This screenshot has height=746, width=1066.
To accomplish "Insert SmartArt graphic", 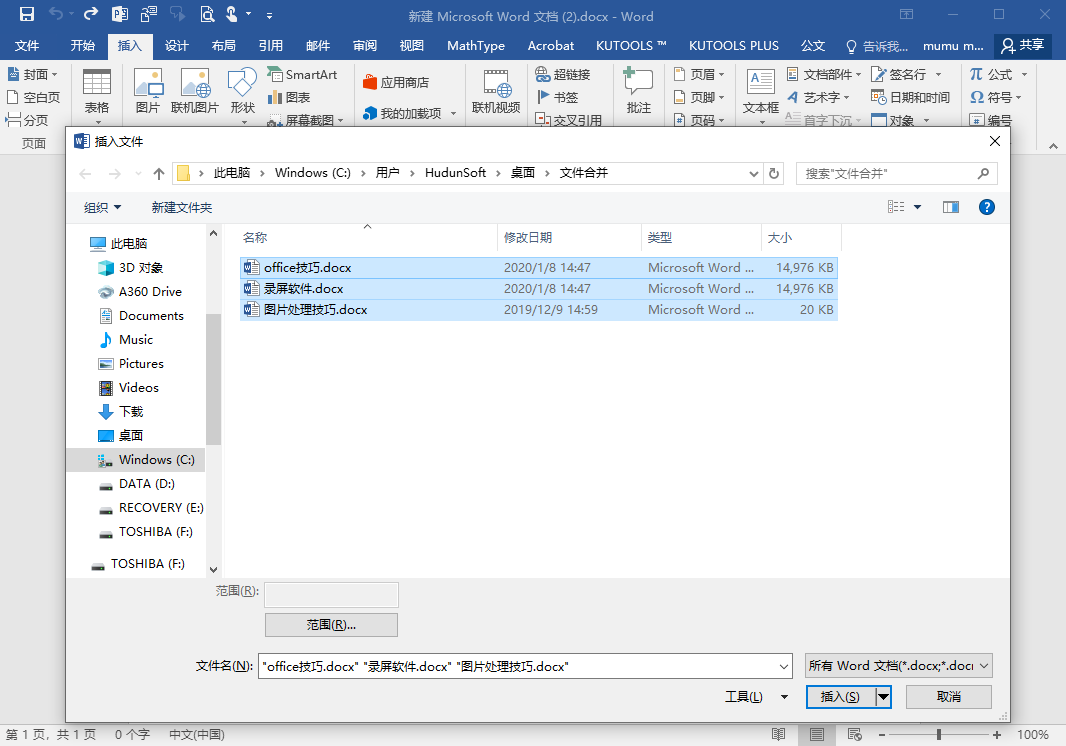I will pos(303,74).
